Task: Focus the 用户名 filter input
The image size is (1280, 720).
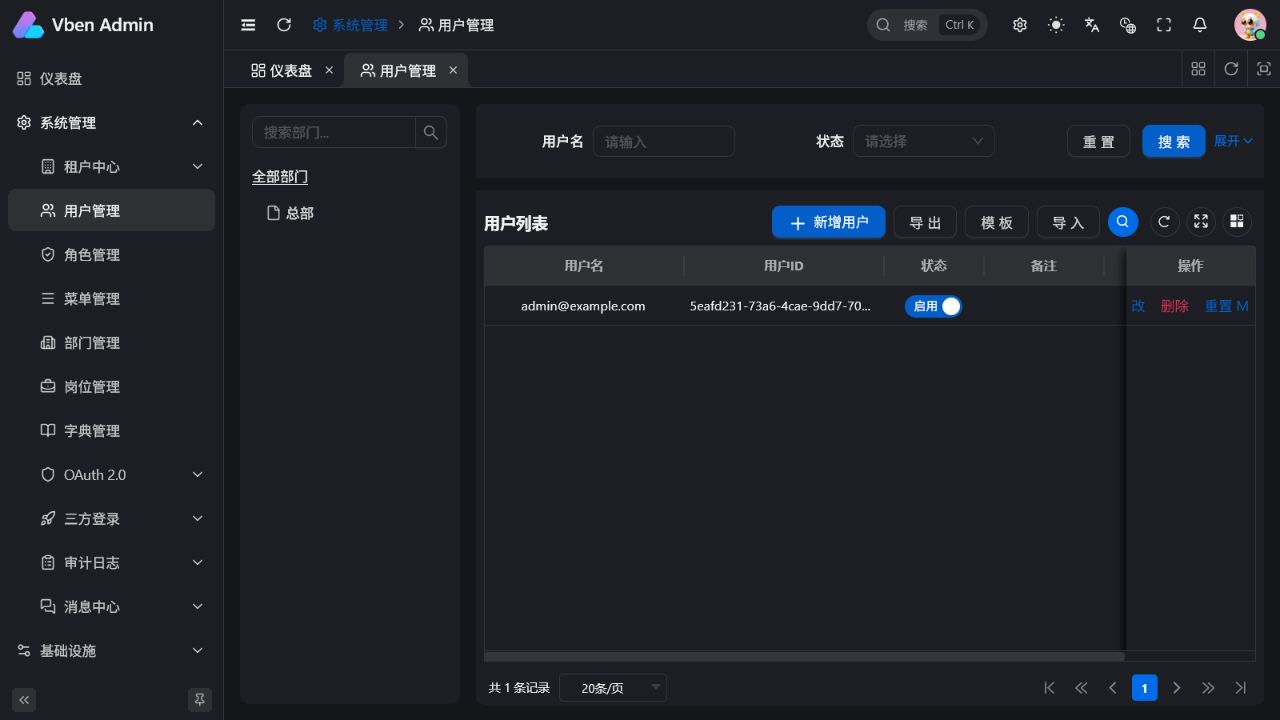Action: point(664,141)
